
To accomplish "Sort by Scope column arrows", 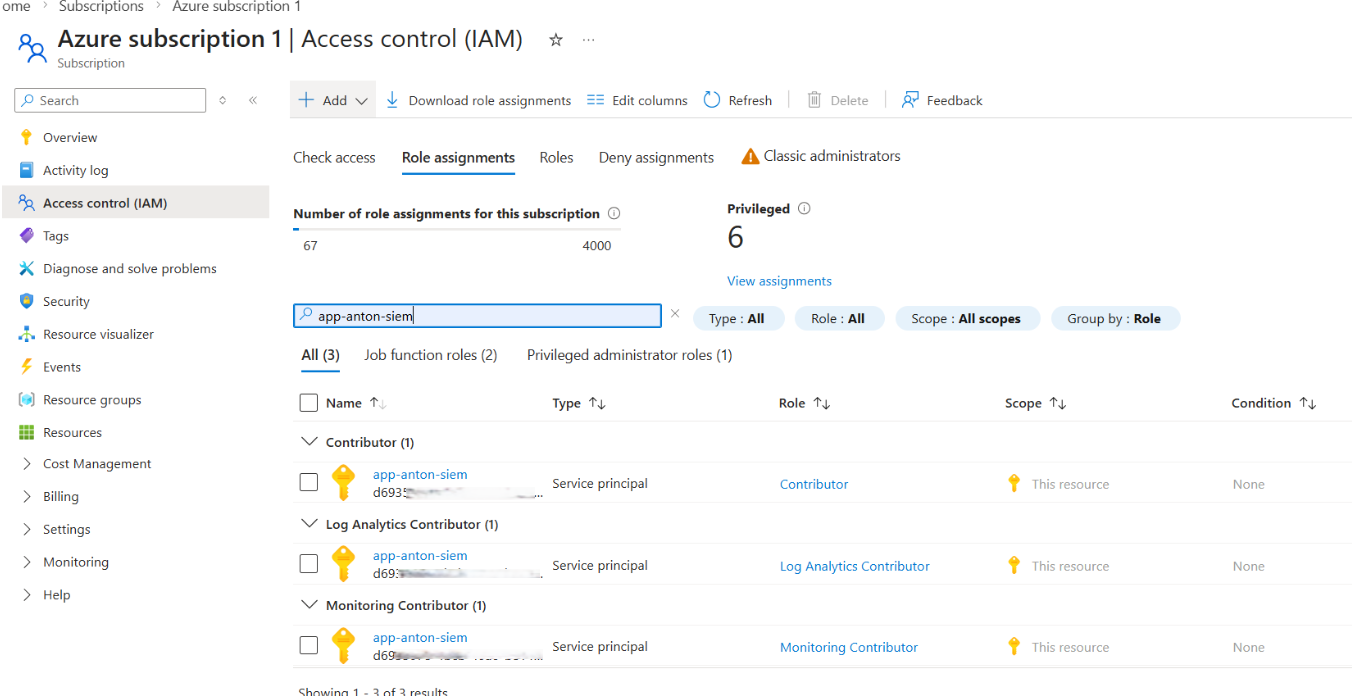I will click(1058, 403).
